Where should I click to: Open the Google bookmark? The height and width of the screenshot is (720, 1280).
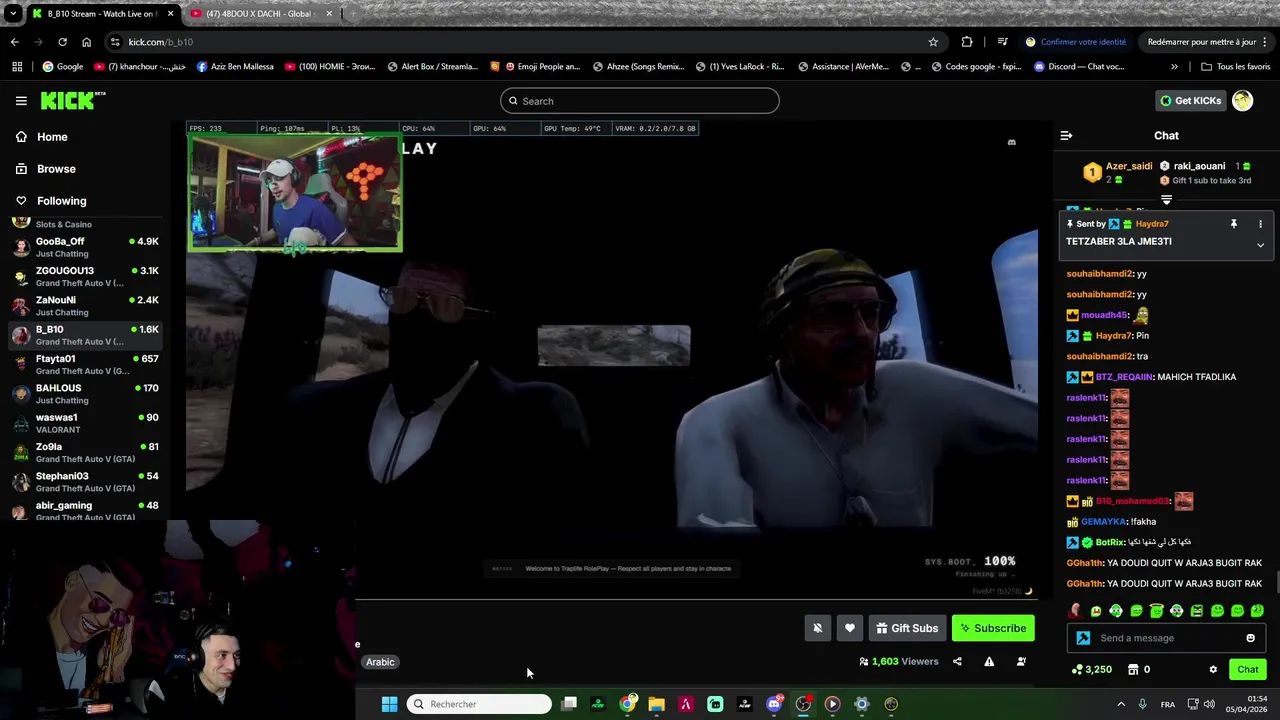click(x=62, y=67)
